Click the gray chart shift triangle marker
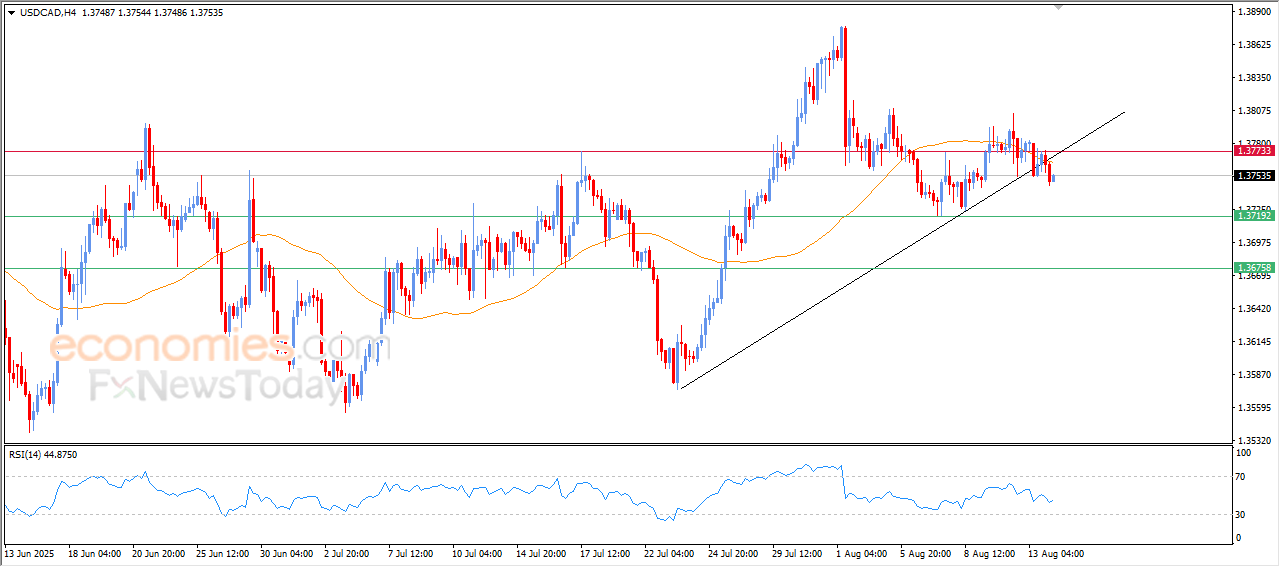Image resolution: width=1280 pixels, height=567 pixels. (1059, 7)
